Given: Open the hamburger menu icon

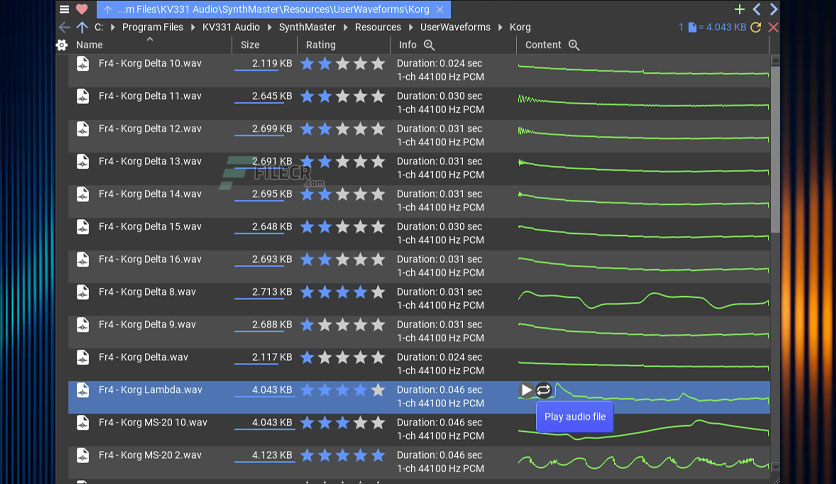Looking at the screenshot, I should 64,9.
